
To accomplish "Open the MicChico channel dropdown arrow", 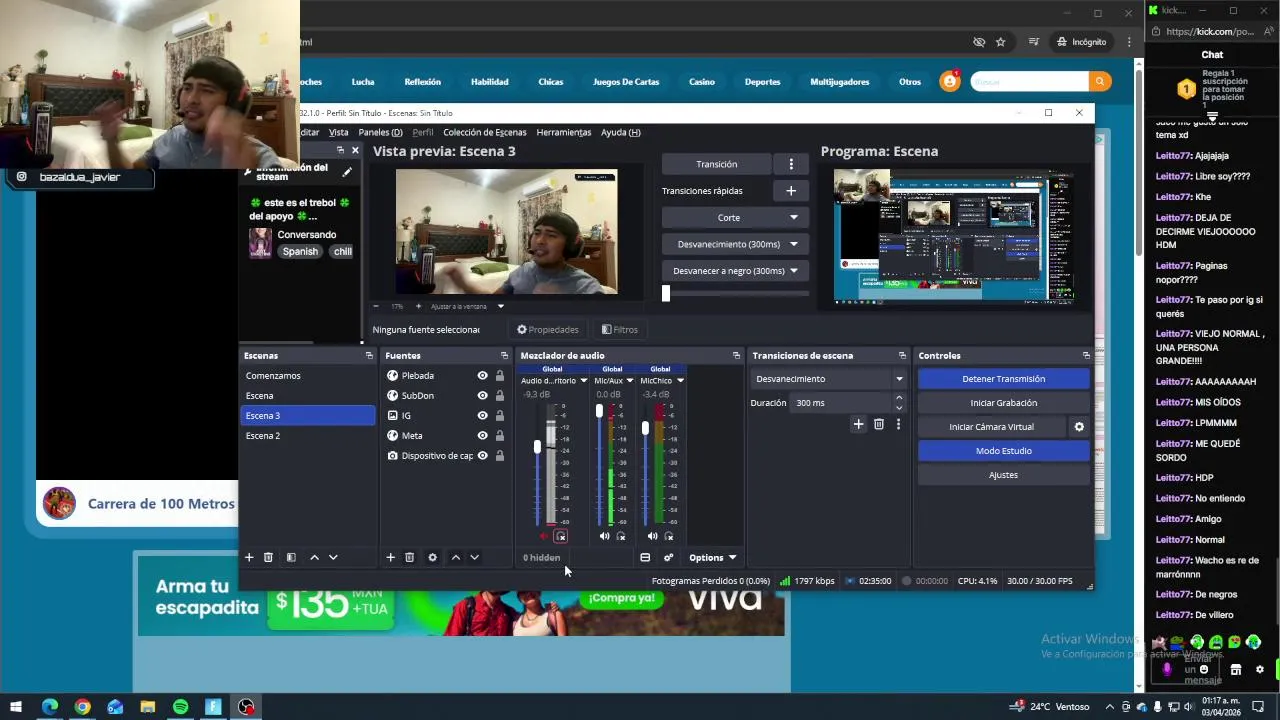I will tap(680, 380).
